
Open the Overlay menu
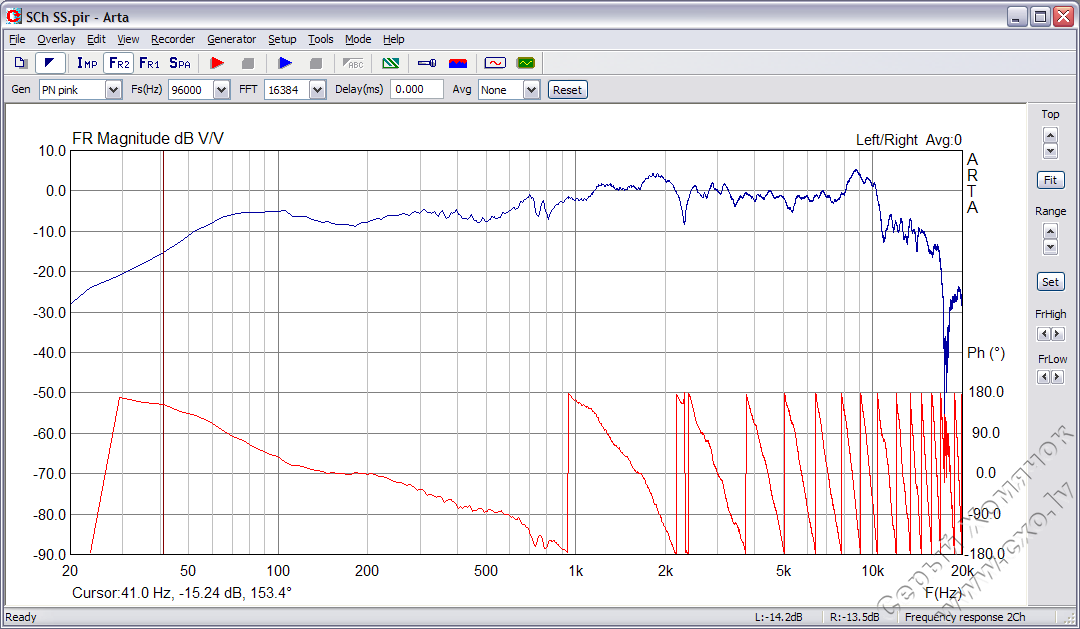click(x=56, y=39)
